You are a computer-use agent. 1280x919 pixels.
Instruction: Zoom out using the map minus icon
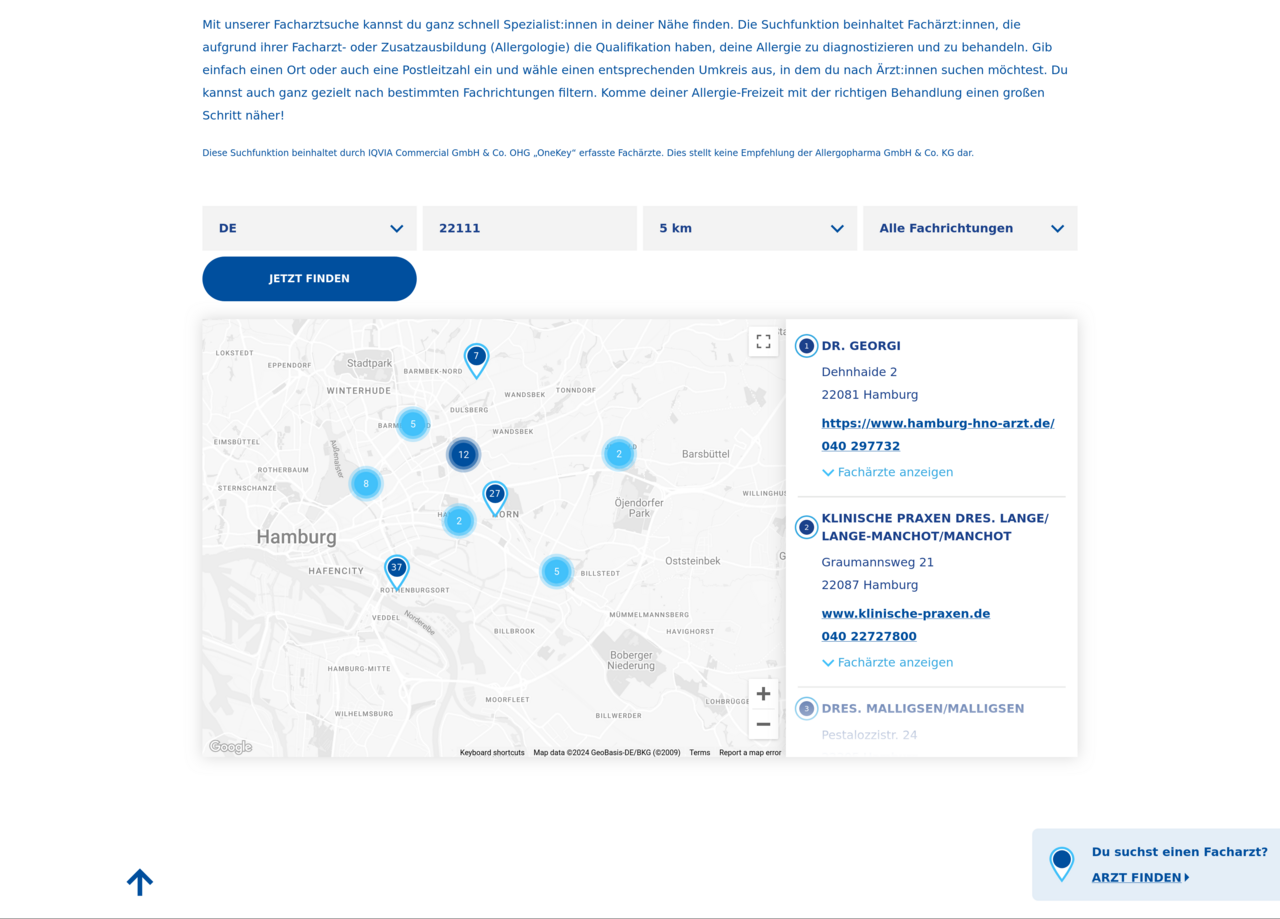(763, 724)
